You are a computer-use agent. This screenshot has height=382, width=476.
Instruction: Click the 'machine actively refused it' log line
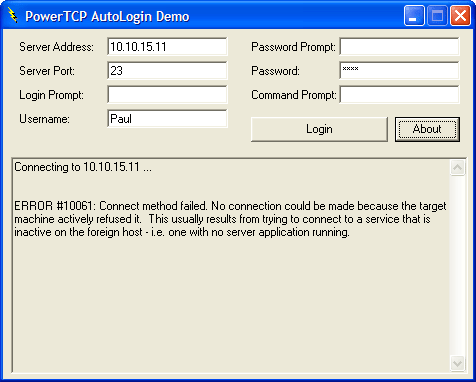coord(222,219)
